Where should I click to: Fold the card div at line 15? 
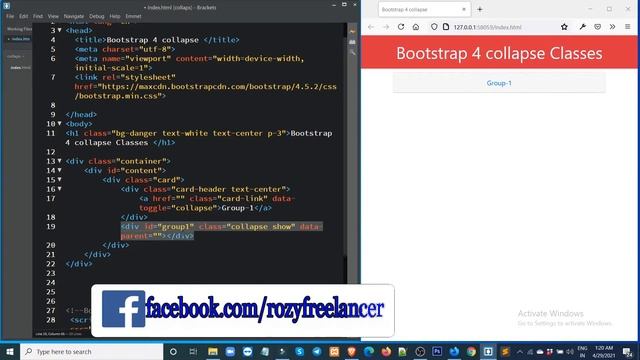click(x=60, y=180)
